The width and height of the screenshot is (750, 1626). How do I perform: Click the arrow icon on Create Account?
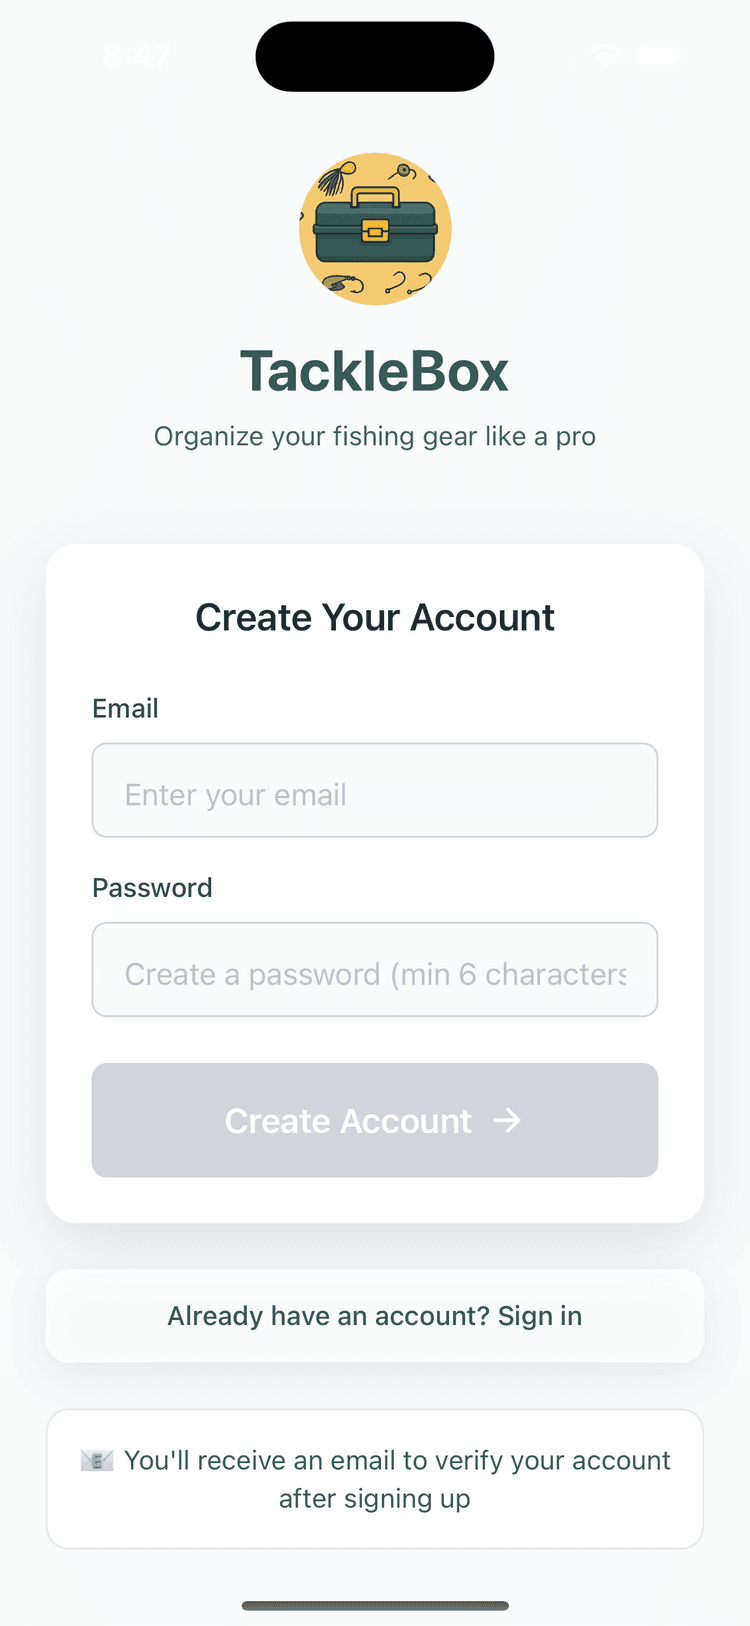507,1120
